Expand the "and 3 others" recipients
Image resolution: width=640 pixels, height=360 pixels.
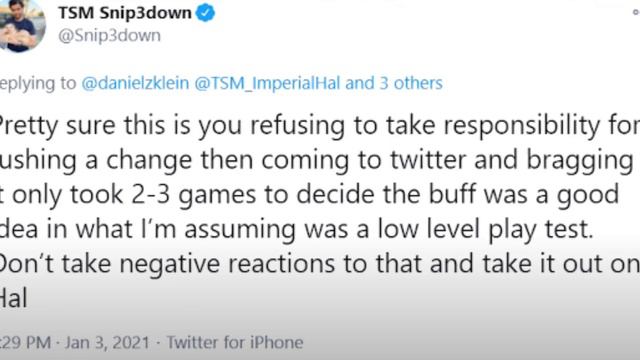(394, 83)
